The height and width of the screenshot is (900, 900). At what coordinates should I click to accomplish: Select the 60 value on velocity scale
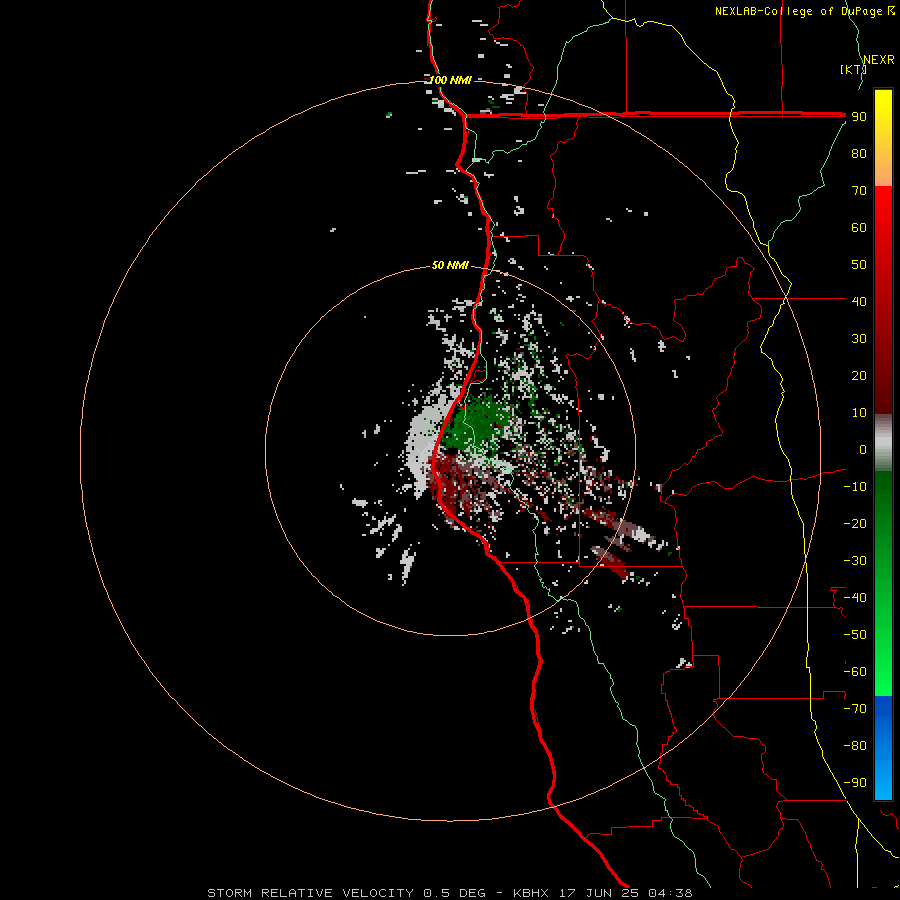[859, 228]
